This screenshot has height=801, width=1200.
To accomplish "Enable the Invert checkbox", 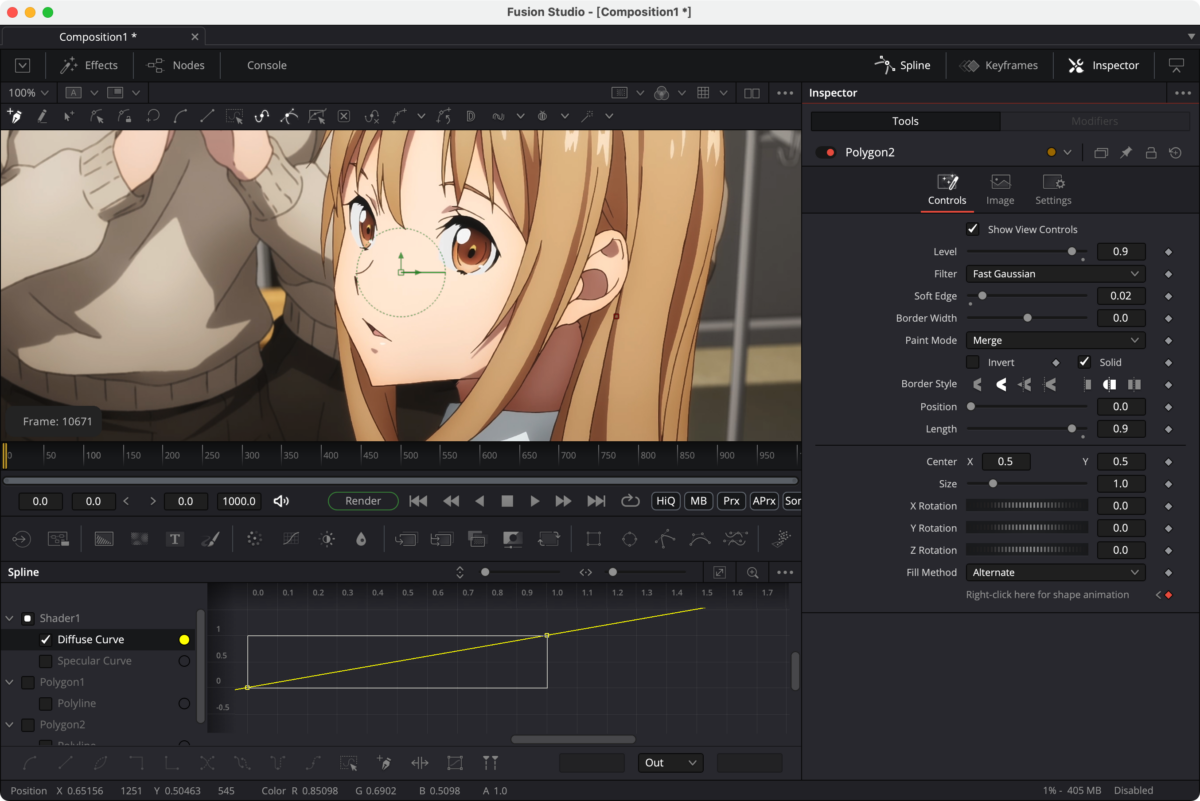I will (973, 362).
